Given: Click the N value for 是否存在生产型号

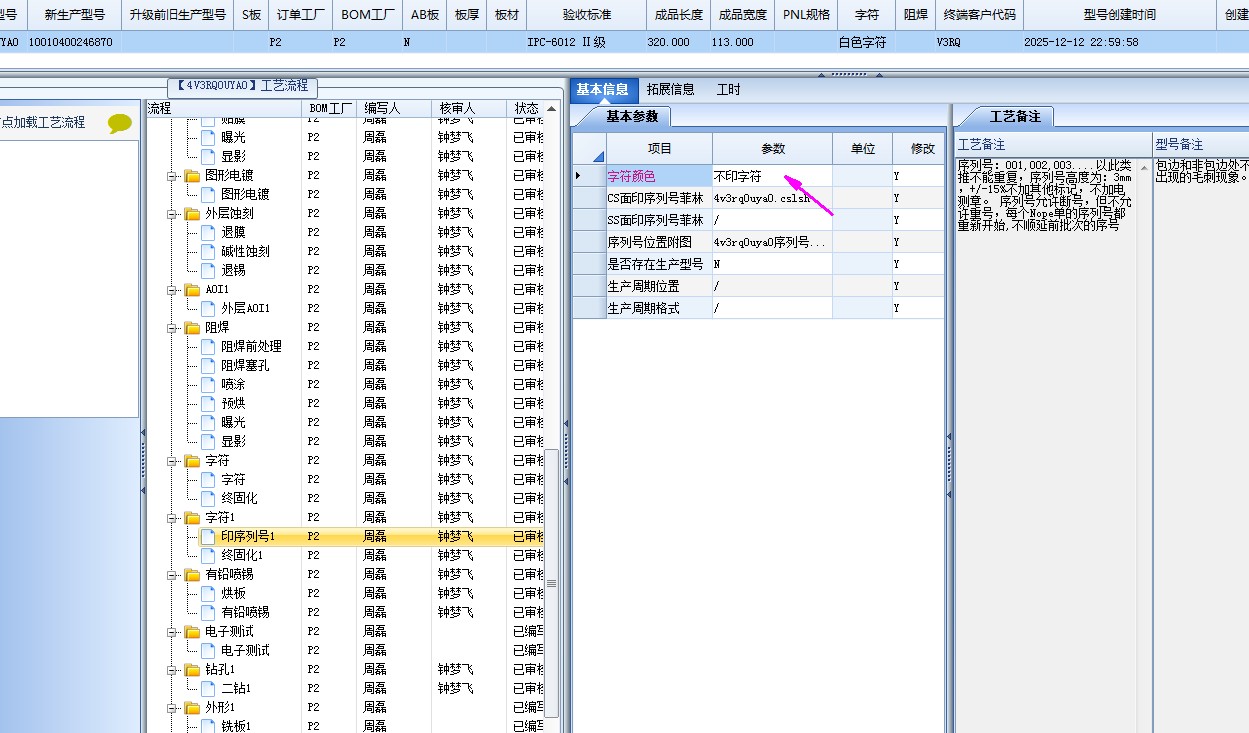Looking at the screenshot, I should (772, 264).
